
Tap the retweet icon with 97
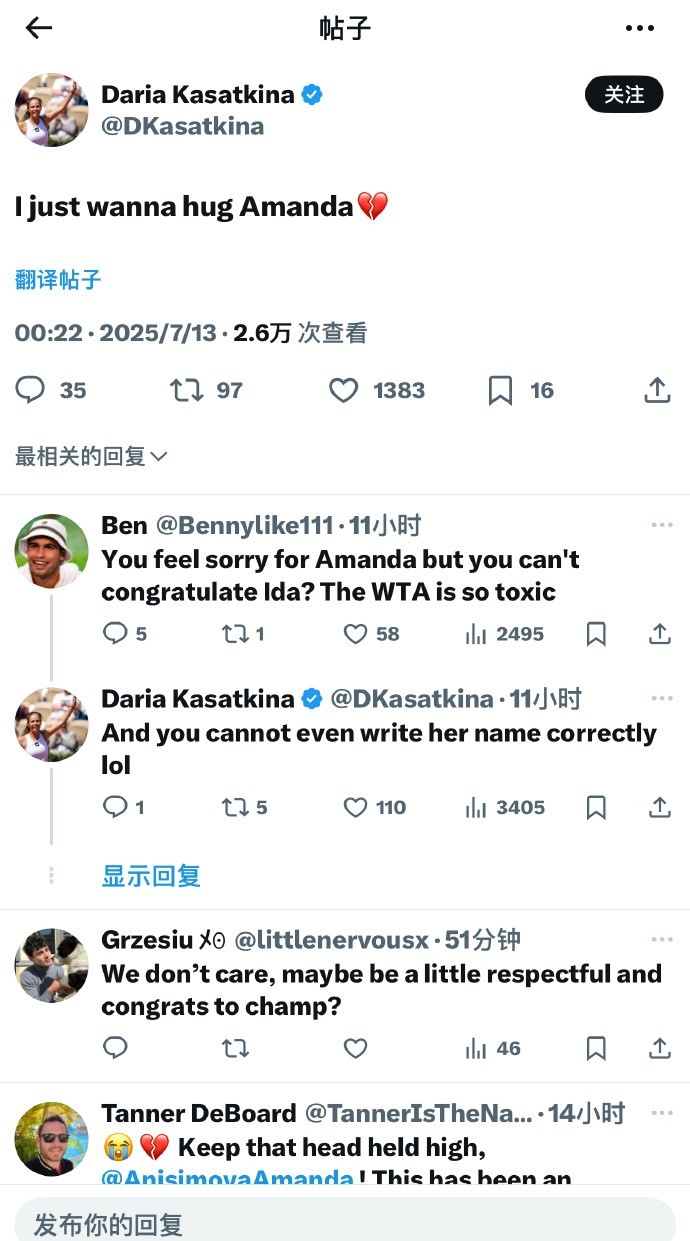(187, 390)
